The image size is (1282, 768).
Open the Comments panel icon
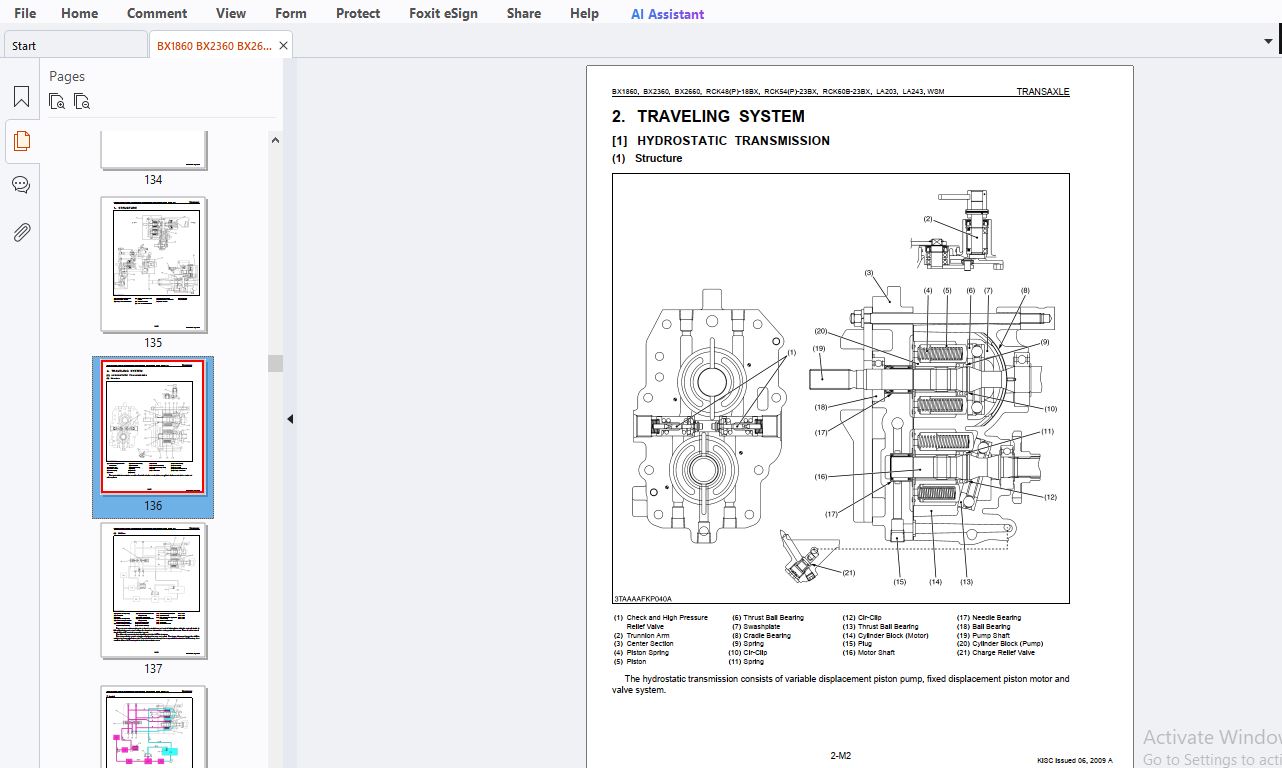click(21, 185)
